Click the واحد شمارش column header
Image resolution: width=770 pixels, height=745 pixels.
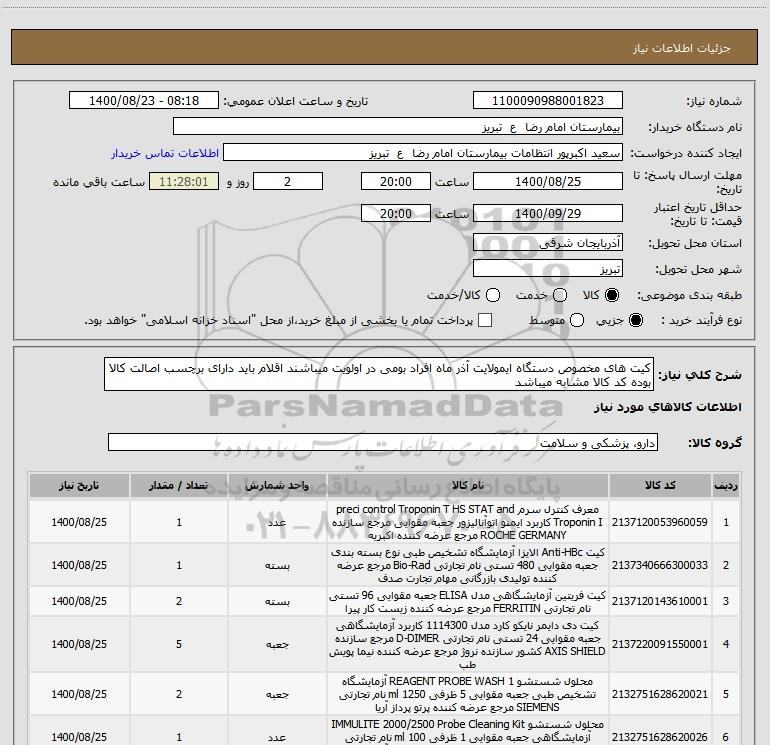(x=277, y=485)
